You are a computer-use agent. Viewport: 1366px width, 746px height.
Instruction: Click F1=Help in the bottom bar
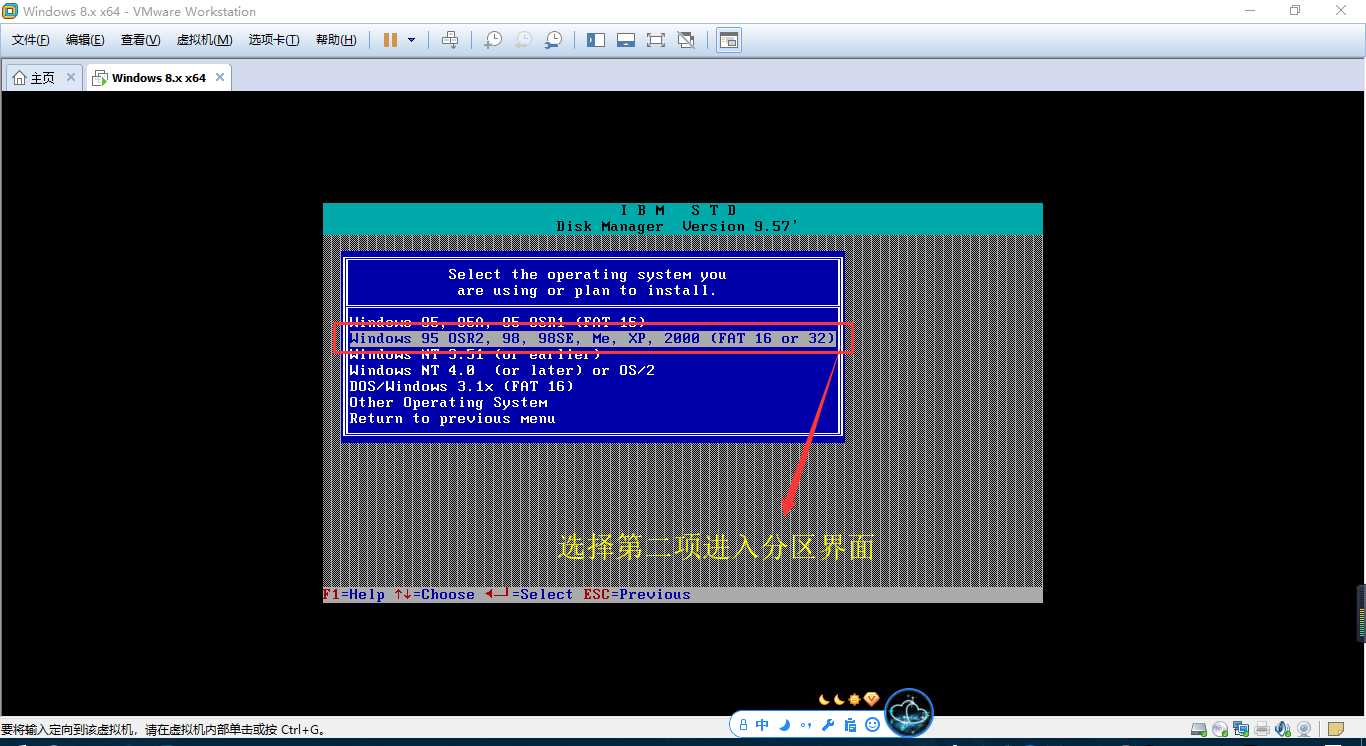pyautogui.click(x=354, y=594)
